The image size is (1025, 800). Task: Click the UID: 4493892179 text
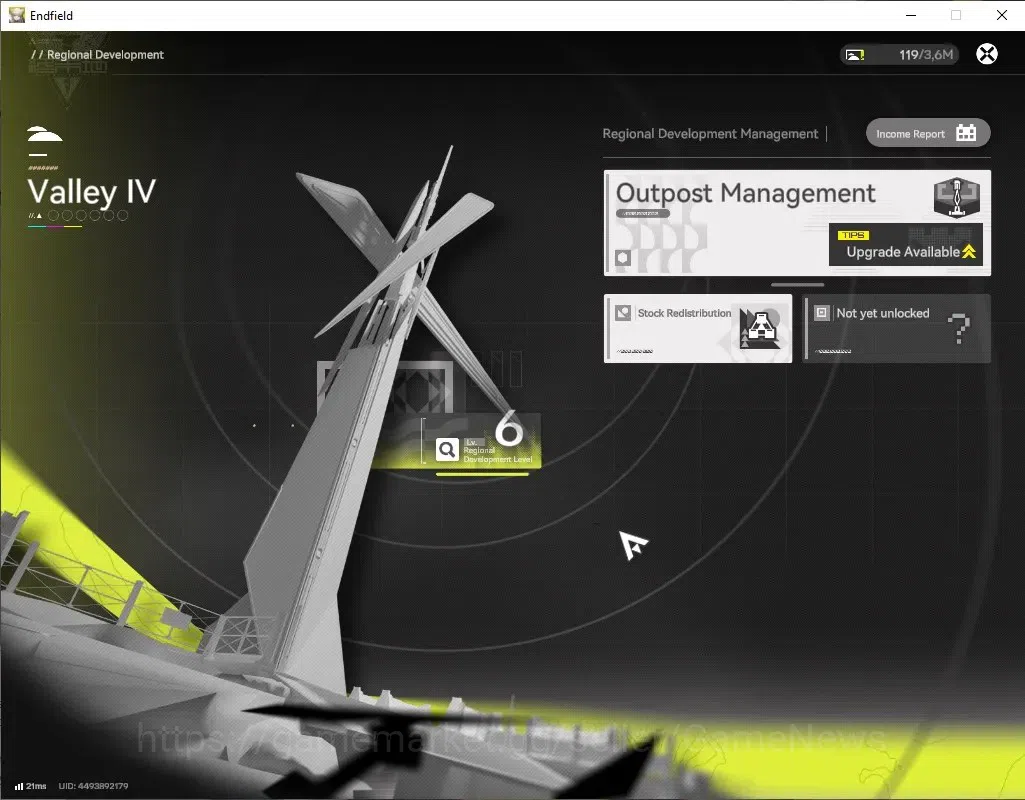pyautogui.click(x=93, y=786)
